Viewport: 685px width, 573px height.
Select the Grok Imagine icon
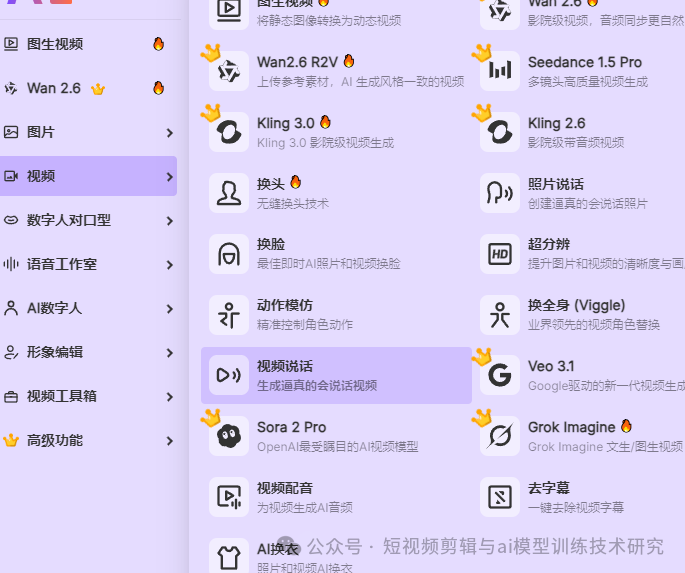pyautogui.click(x=500, y=436)
